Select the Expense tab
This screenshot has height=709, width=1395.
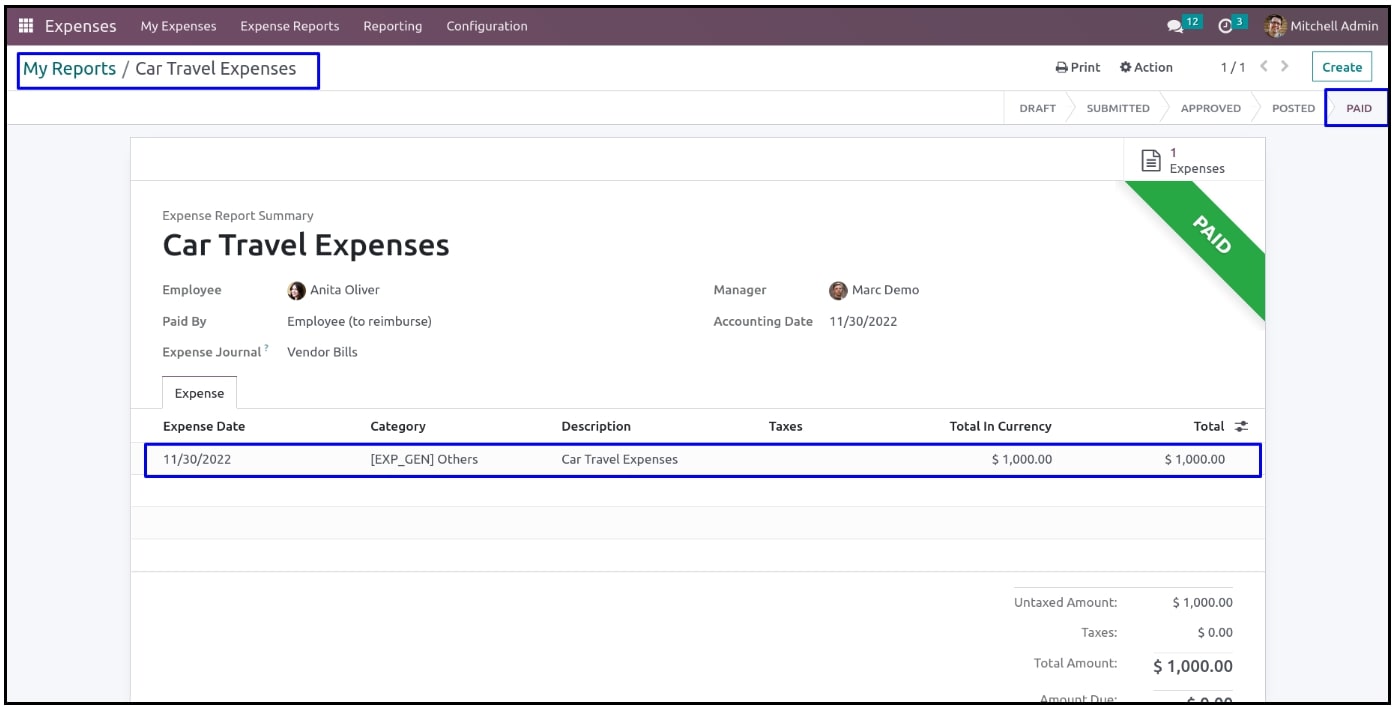pyautogui.click(x=199, y=393)
